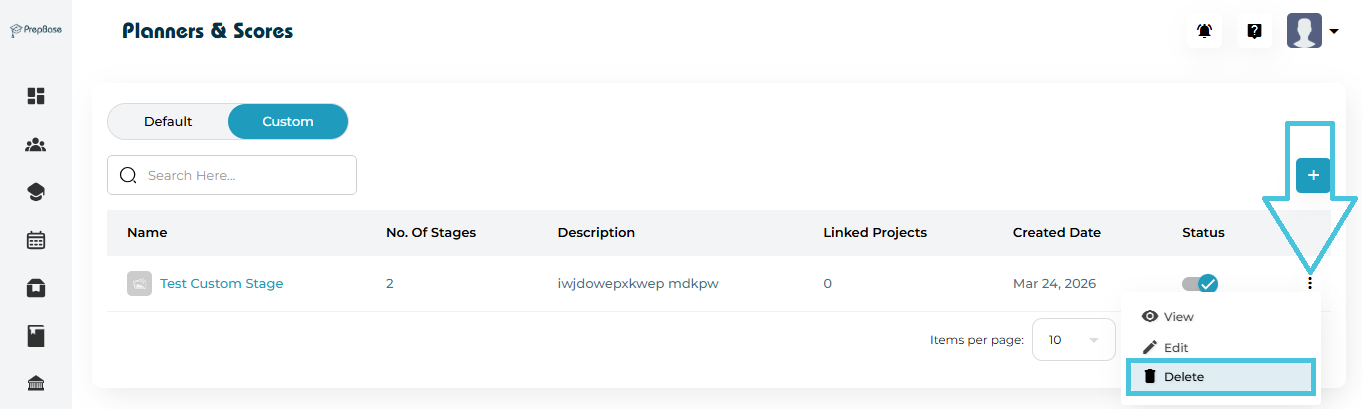Image resolution: width=1362 pixels, height=409 pixels.
Task: Click the help question mark icon
Action: click(x=1254, y=31)
